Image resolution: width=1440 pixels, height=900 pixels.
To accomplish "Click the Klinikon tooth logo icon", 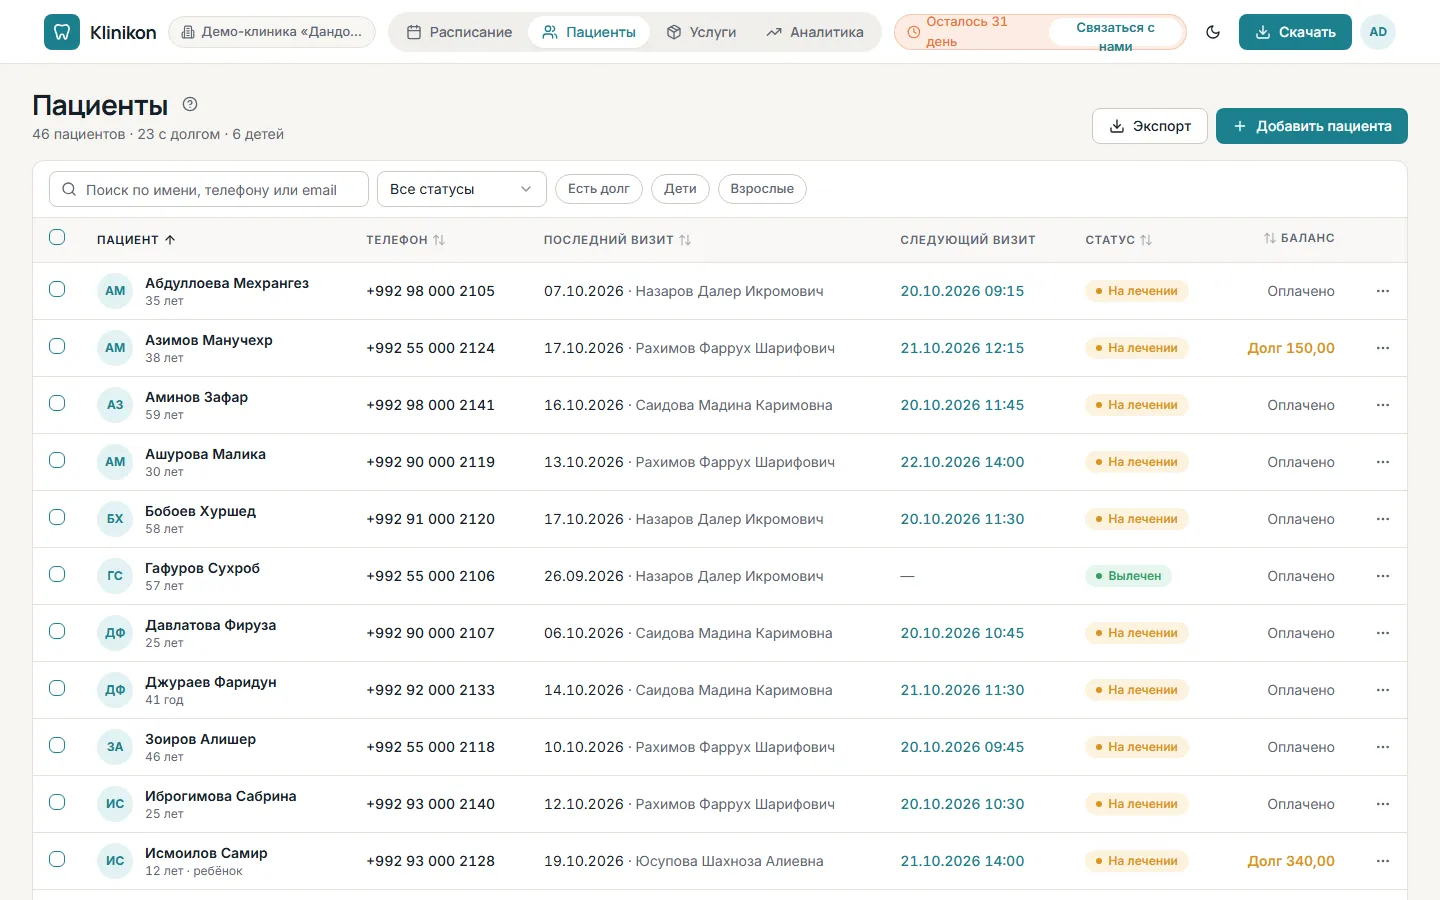I will [x=62, y=32].
